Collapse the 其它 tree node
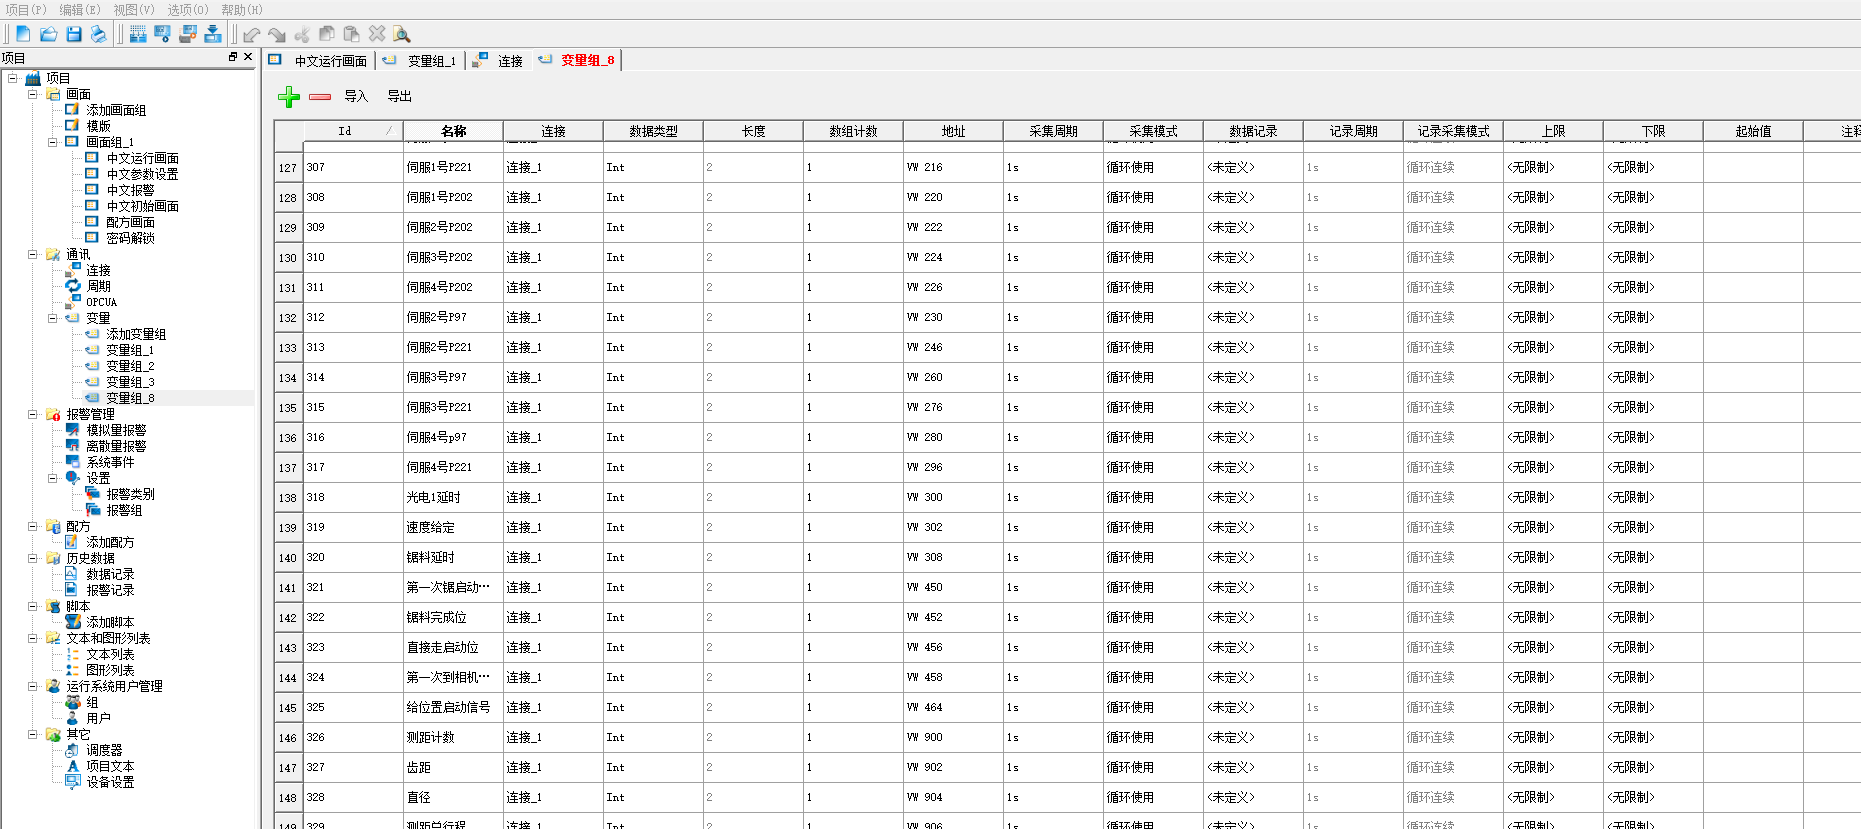Viewport: 1861px width, 829px height. click(33, 734)
